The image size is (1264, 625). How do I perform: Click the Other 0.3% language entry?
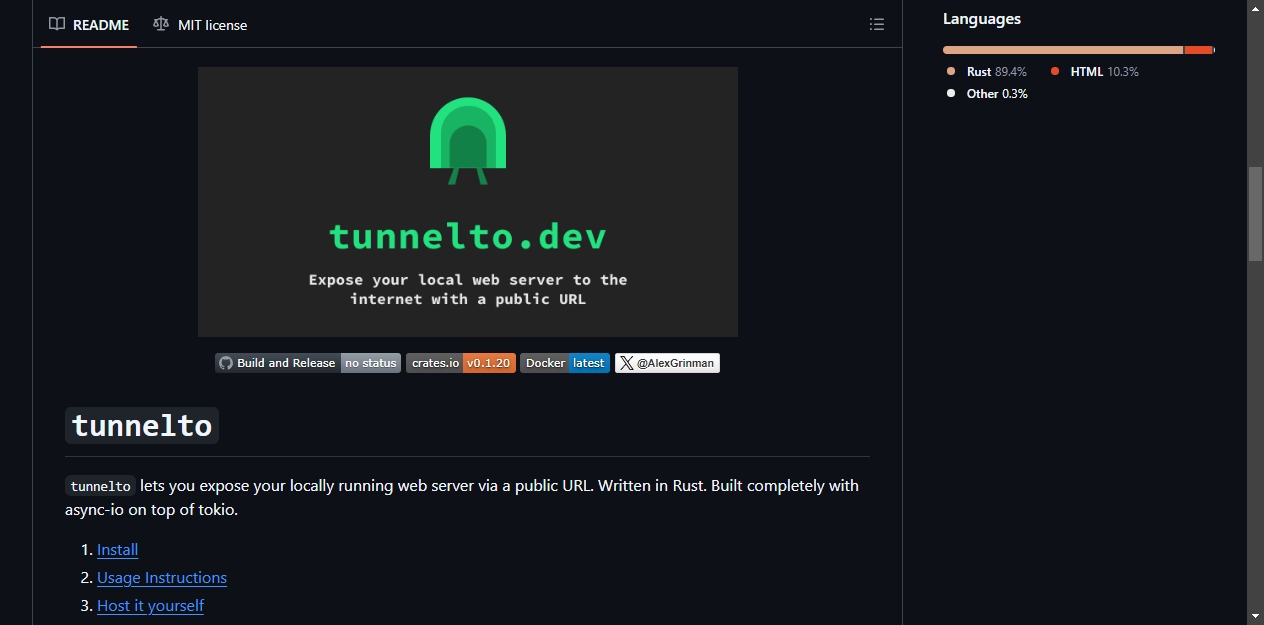pos(987,94)
